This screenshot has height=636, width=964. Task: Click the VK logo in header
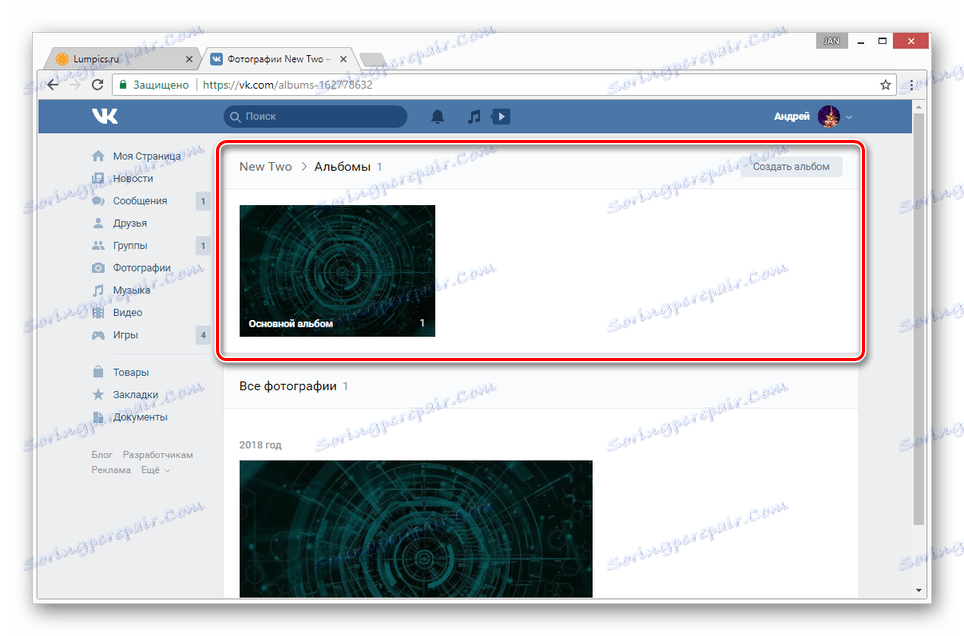click(x=105, y=116)
